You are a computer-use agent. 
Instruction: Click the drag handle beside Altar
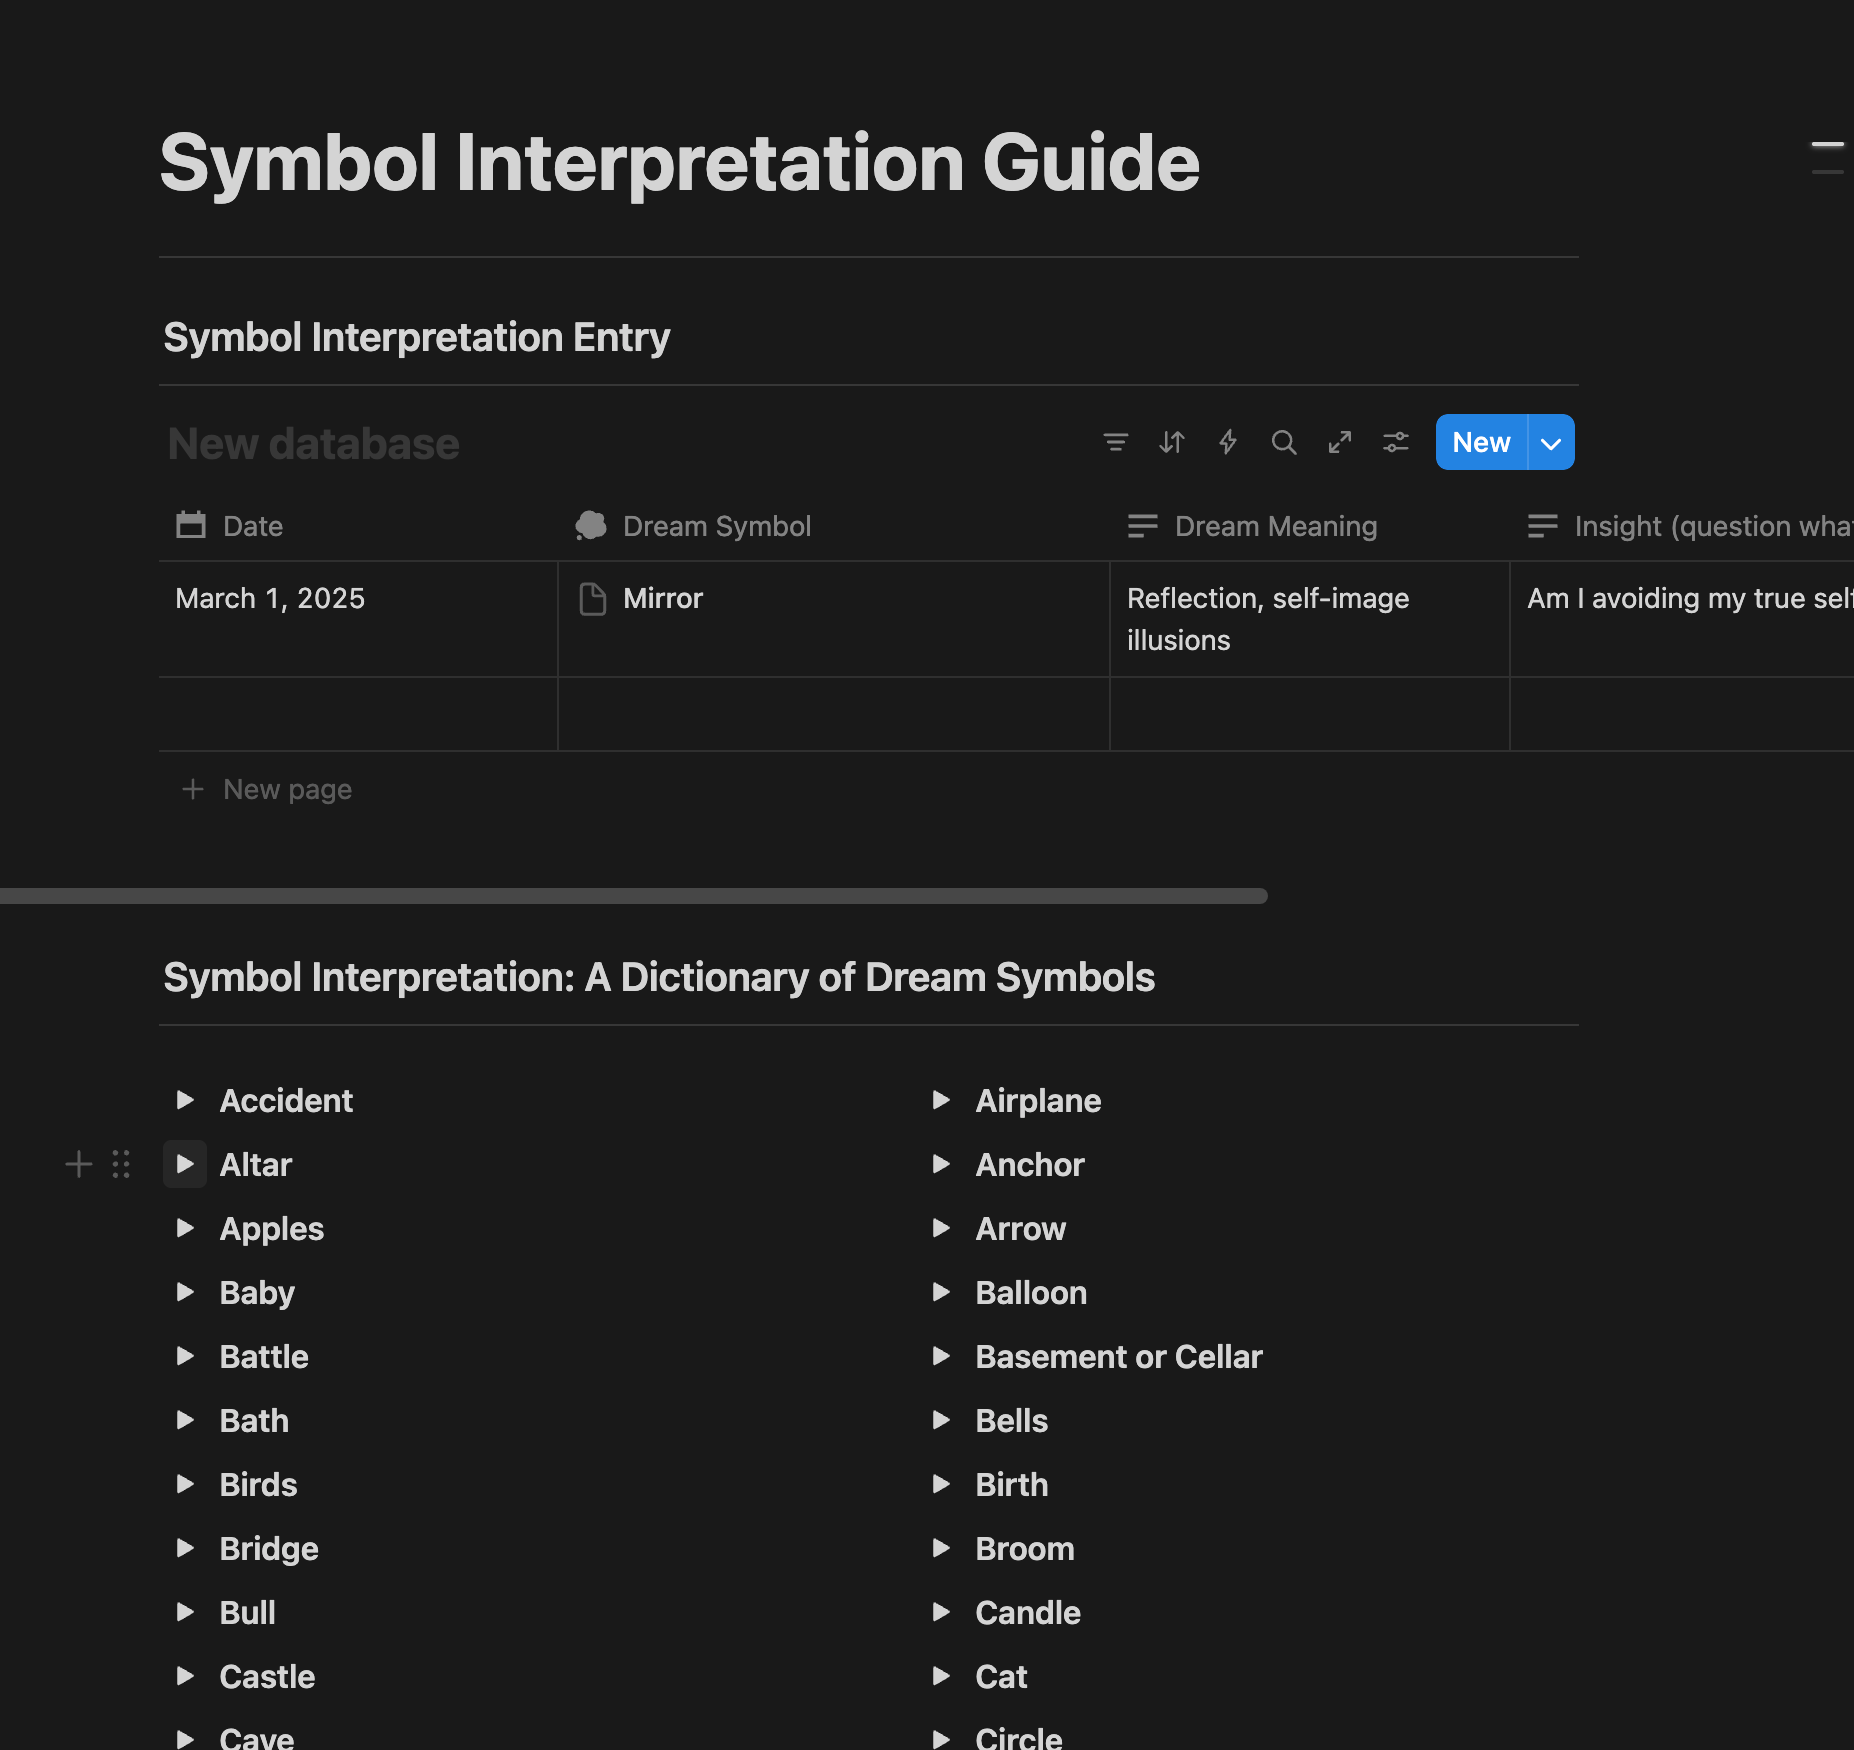pyautogui.click(x=121, y=1164)
